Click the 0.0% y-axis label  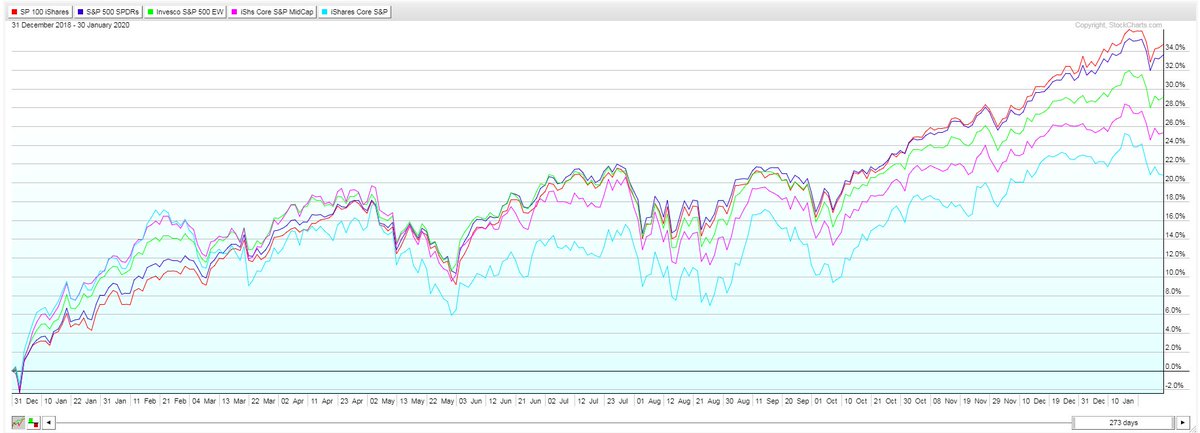(1174, 367)
